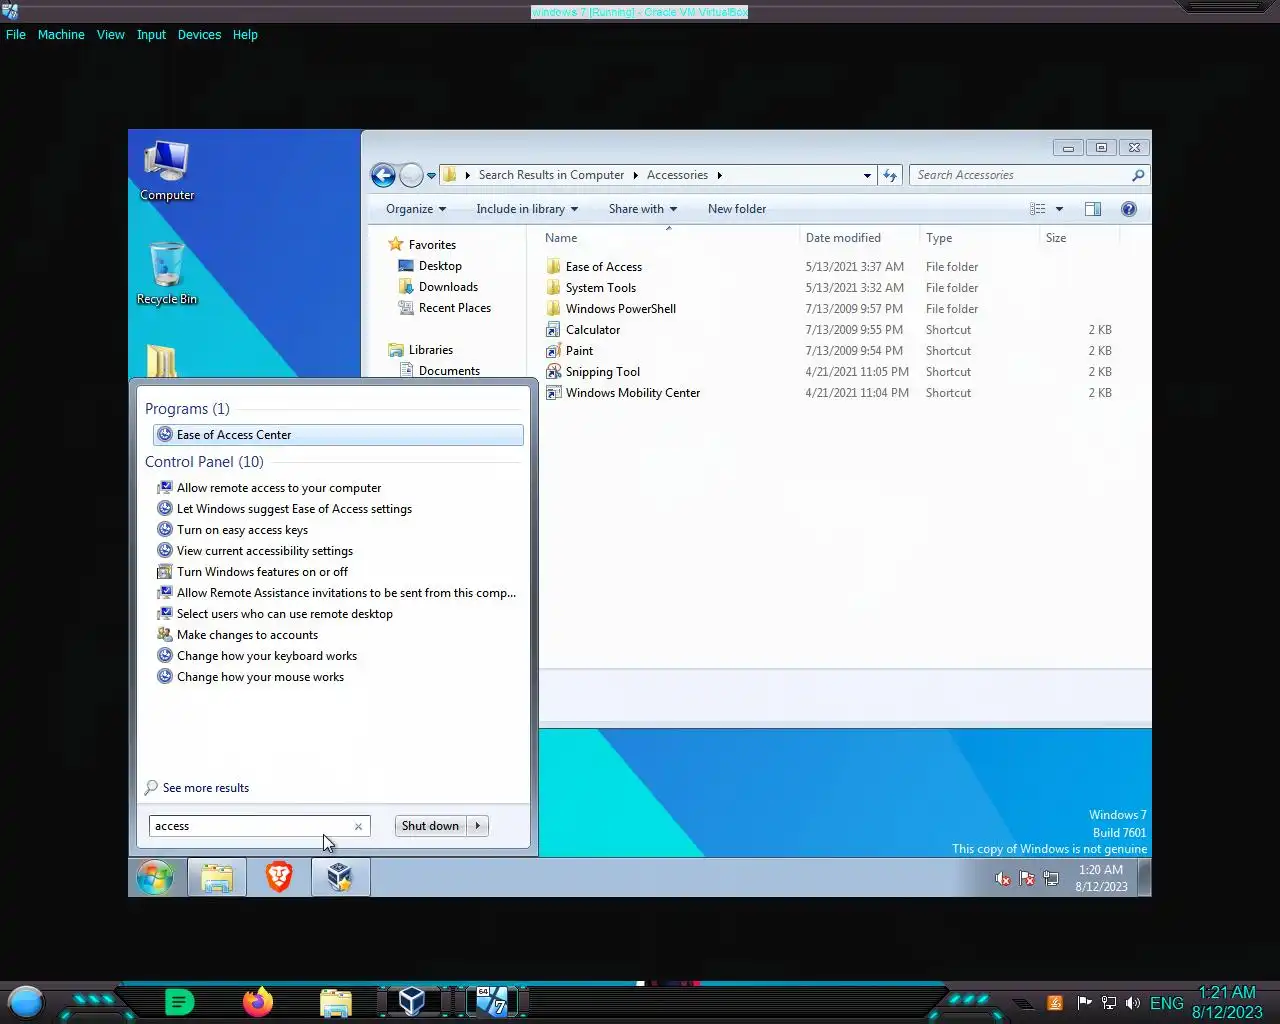The width and height of the screenshot is (1280, 1024).
Task: Select Windows Mobility Center file row
Action: (x=830, y=393)
